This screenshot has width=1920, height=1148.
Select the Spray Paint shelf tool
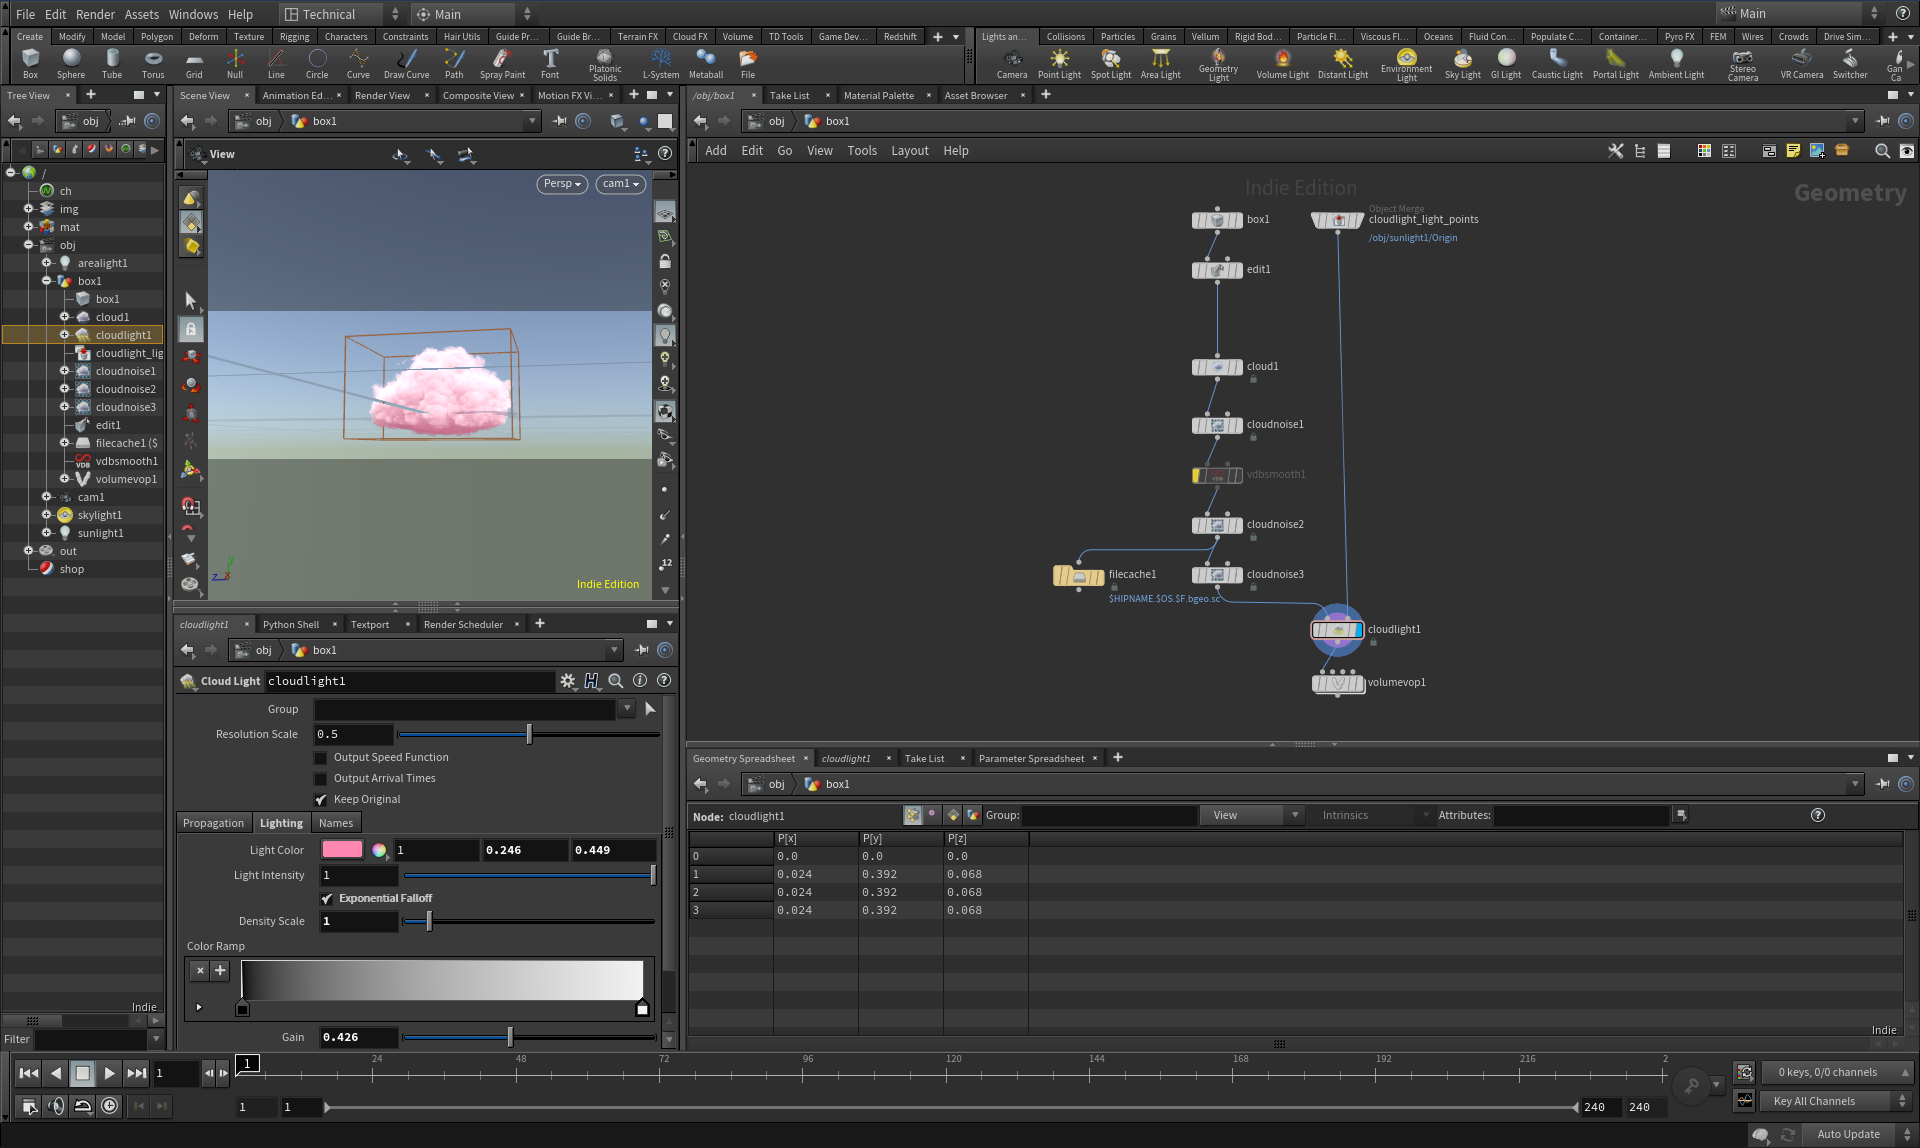(x=502, y=64)
